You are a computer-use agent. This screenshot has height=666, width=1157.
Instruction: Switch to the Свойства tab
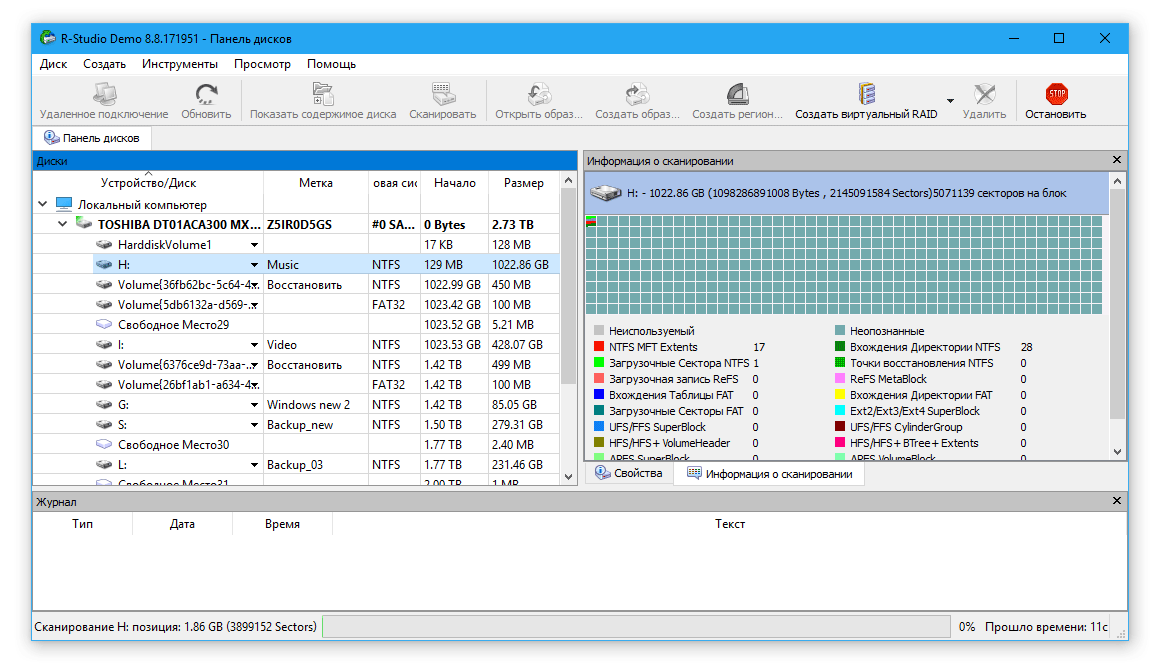(628, 474)
